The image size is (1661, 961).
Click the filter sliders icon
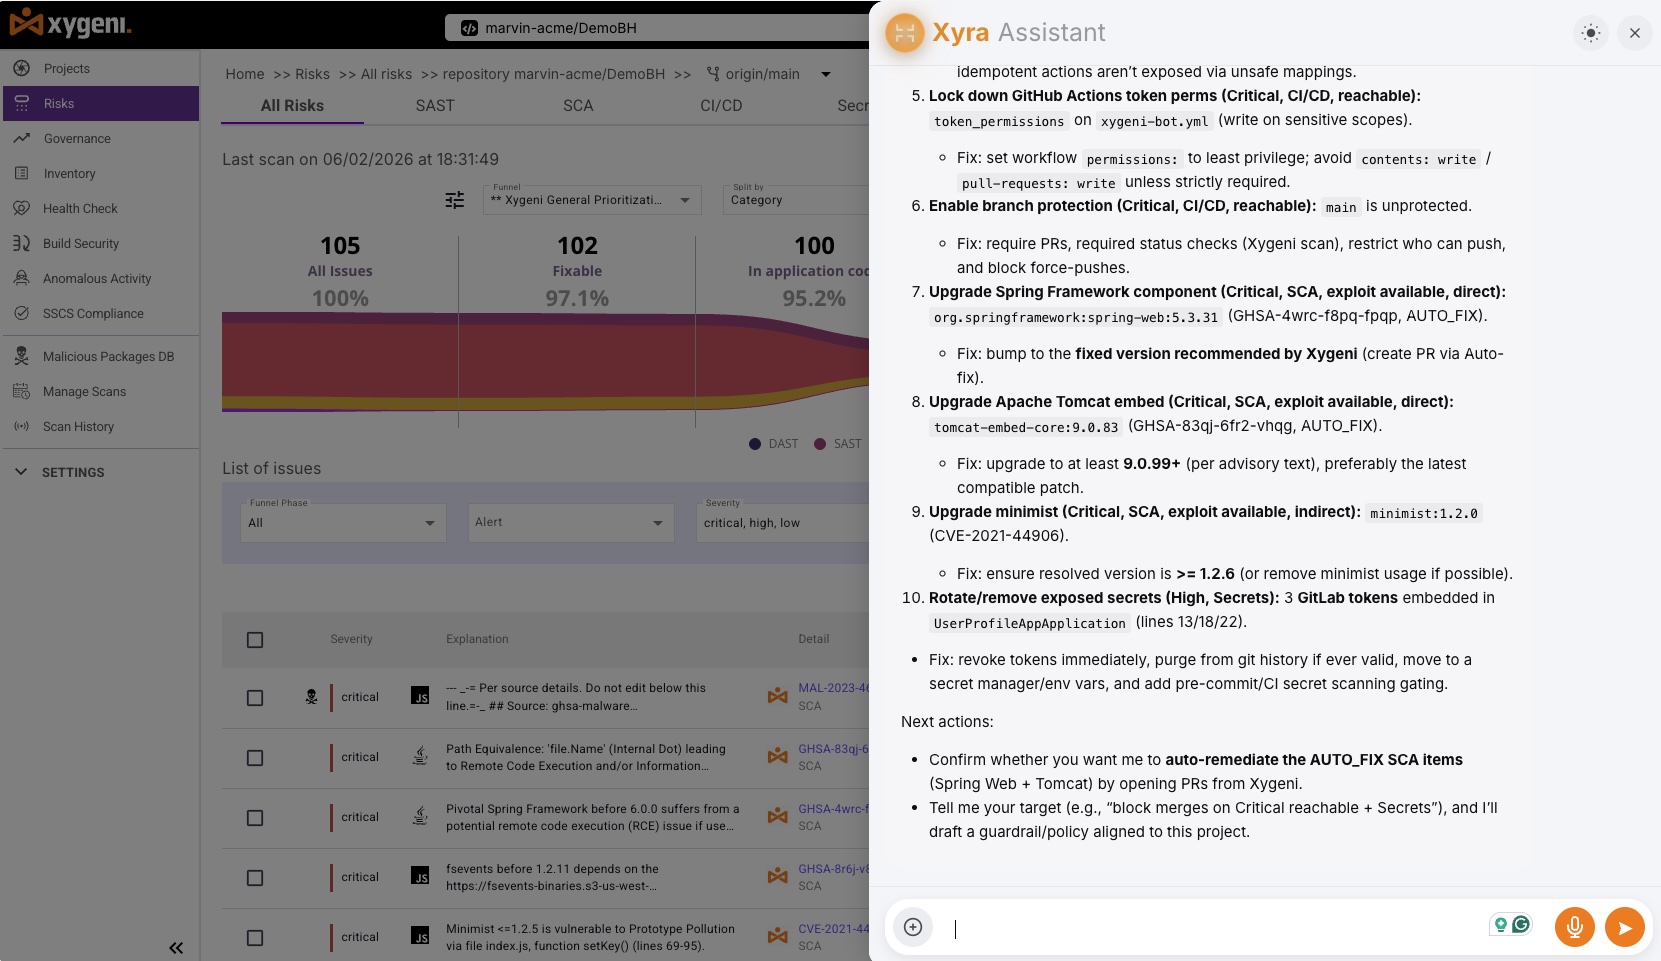point(455,200)
